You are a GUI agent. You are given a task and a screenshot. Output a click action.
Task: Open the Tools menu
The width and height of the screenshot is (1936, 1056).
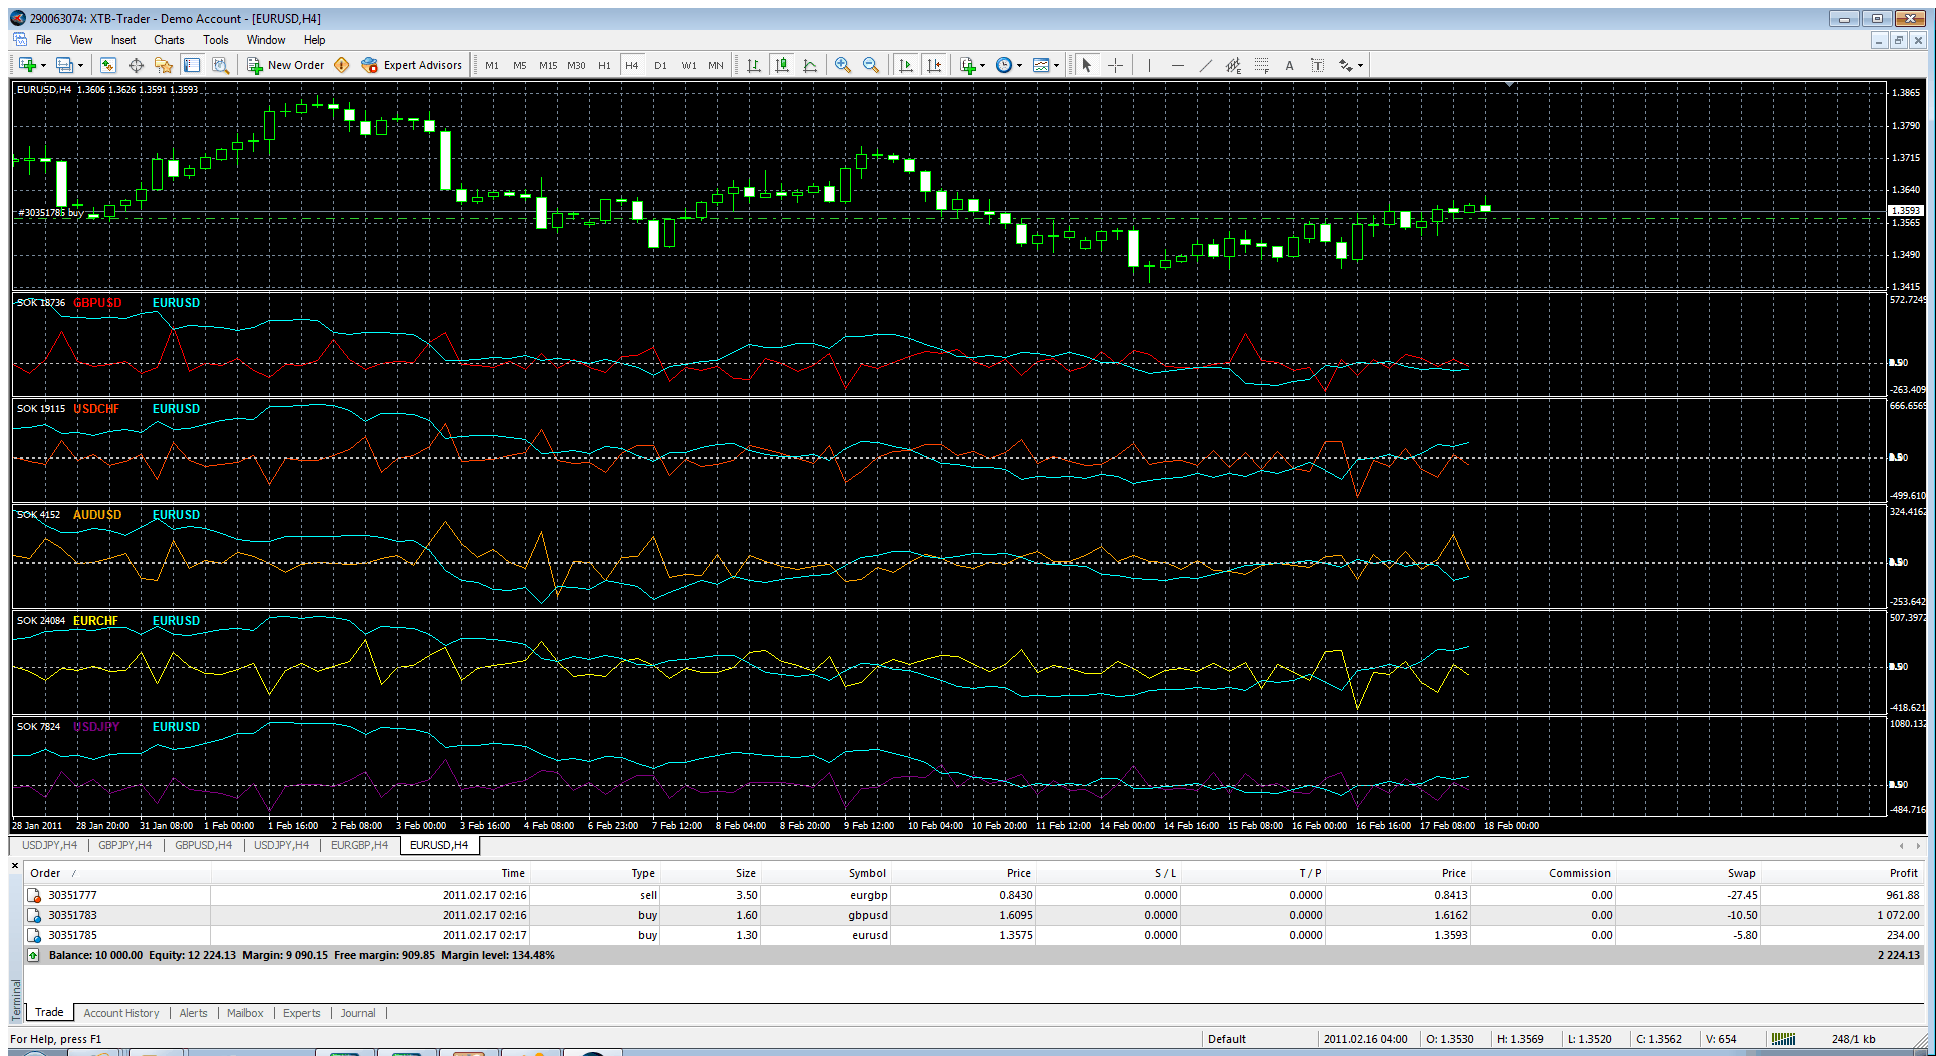(216, 40)
